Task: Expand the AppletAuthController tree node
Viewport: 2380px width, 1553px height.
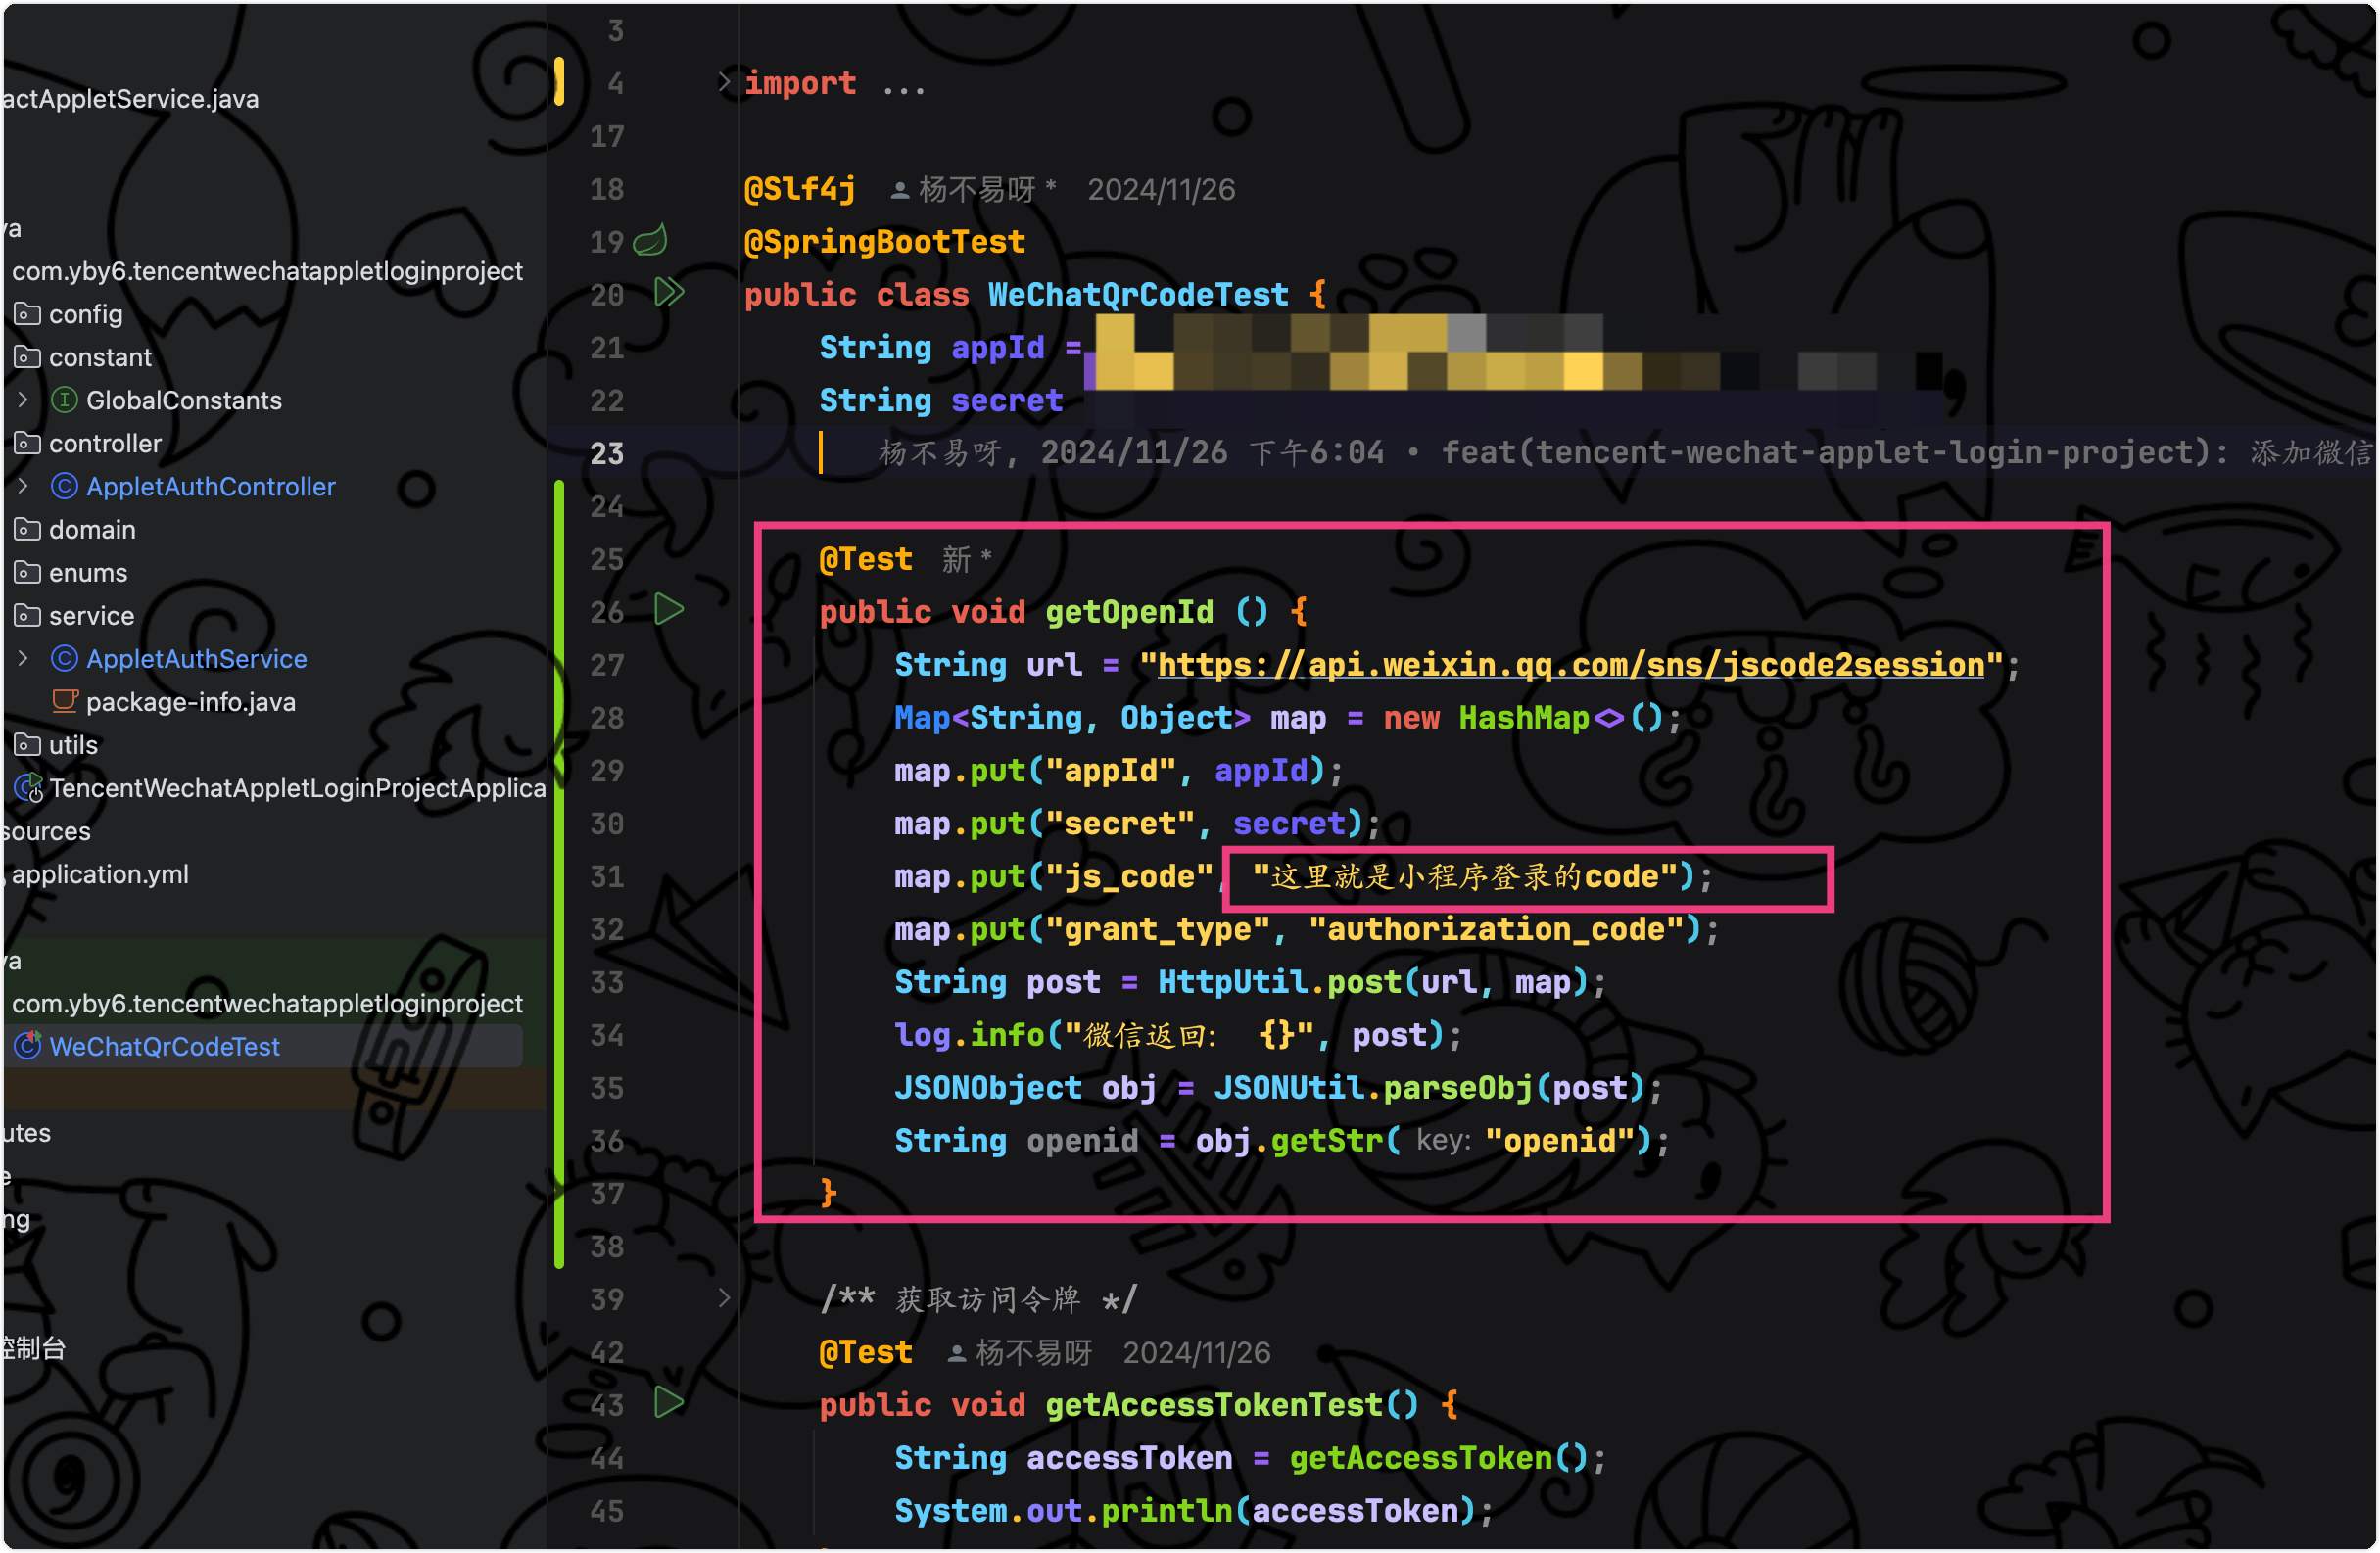Action: 23,486
